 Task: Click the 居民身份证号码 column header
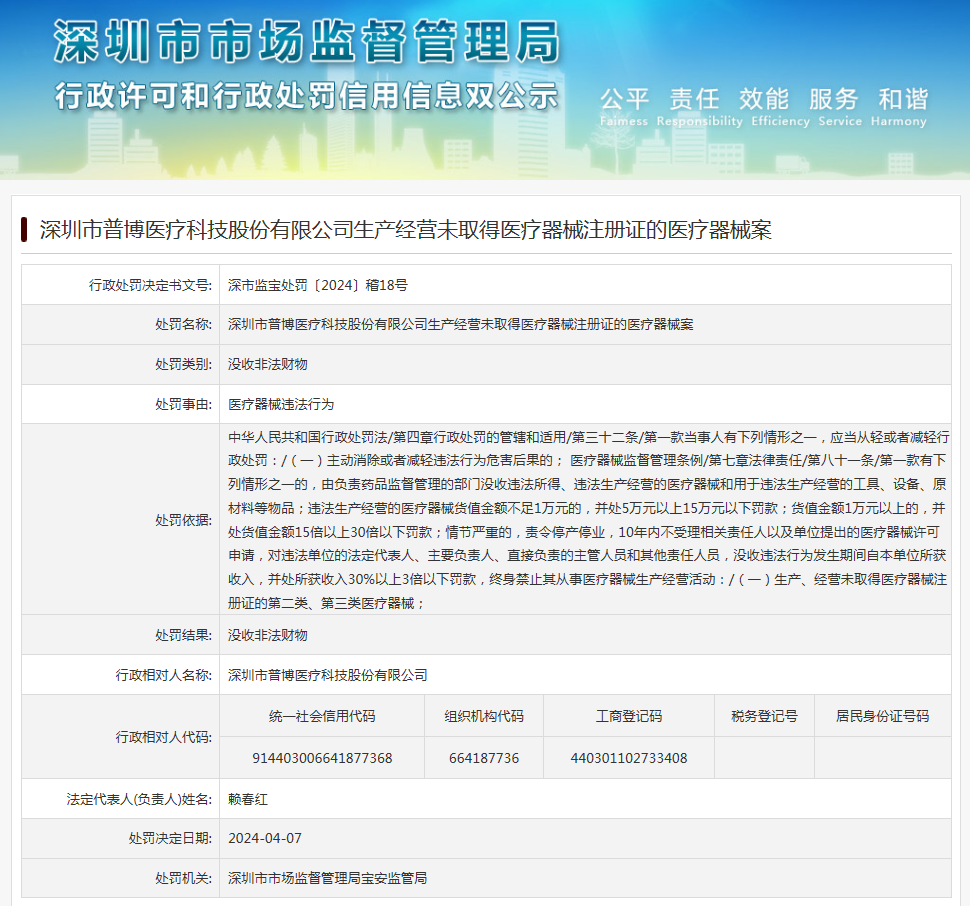coord(883,716)
